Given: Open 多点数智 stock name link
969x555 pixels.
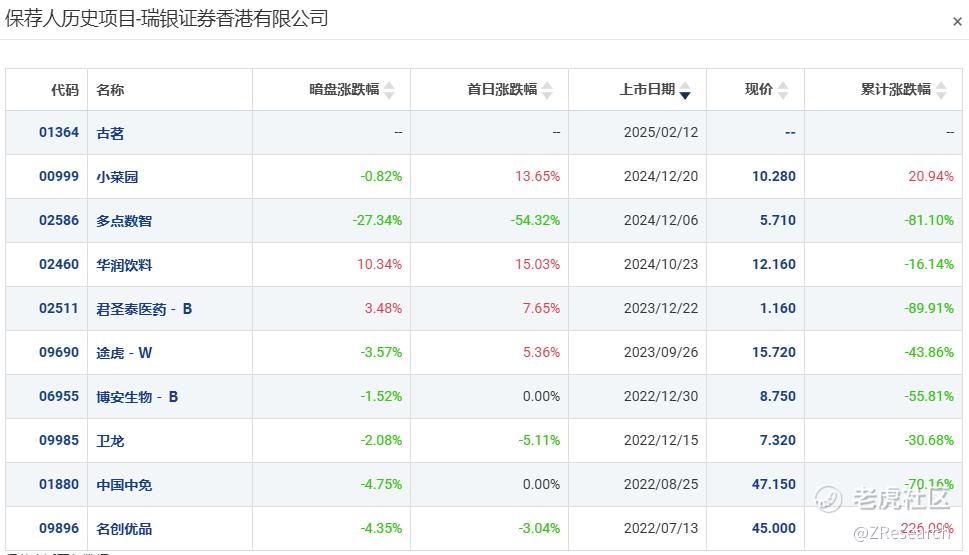Looking at the screenshot, I should click(124, 221).
